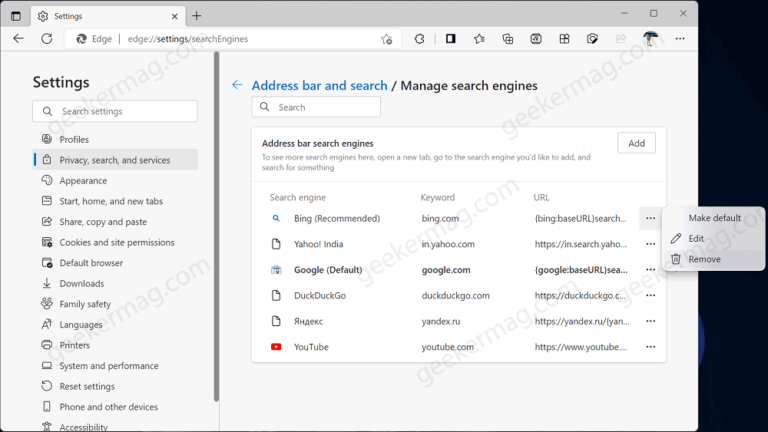The width and height of the screenshot is (768, 432).
Task: Go back using blue arrow beside breadcrumb
Action: [x=237, y=85]
